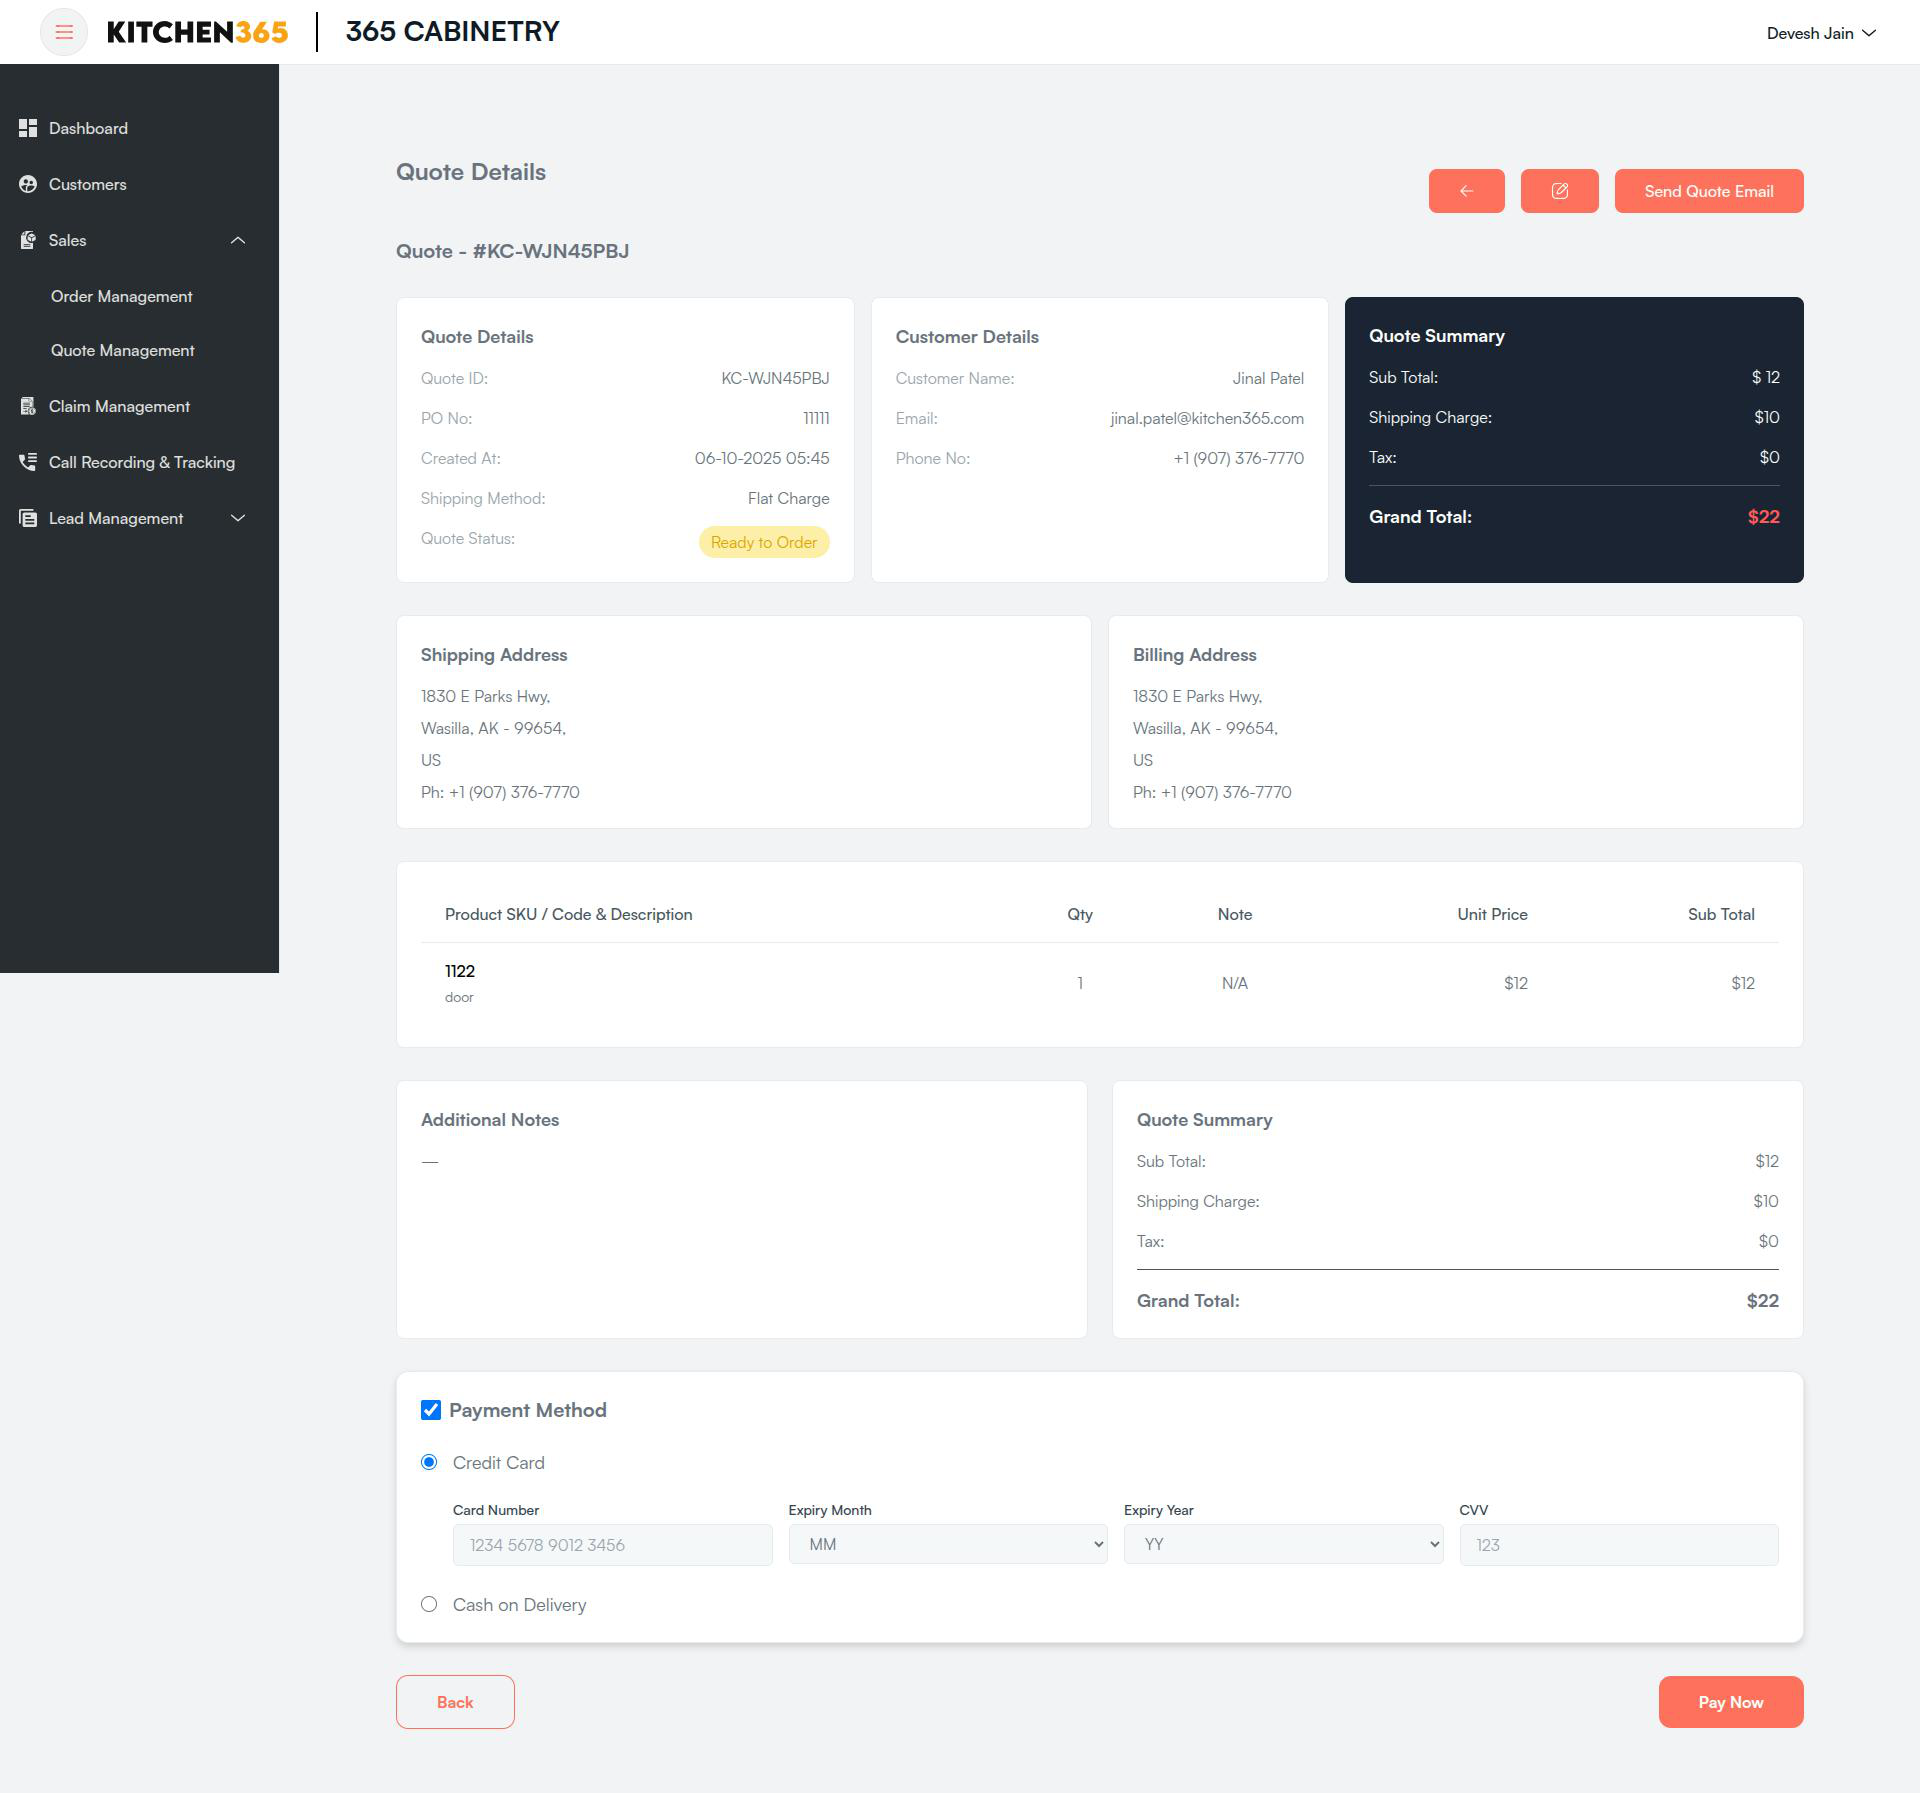Open the Expiry Month dropdown
The image size is (1920, 1793).
(947, 1544)
